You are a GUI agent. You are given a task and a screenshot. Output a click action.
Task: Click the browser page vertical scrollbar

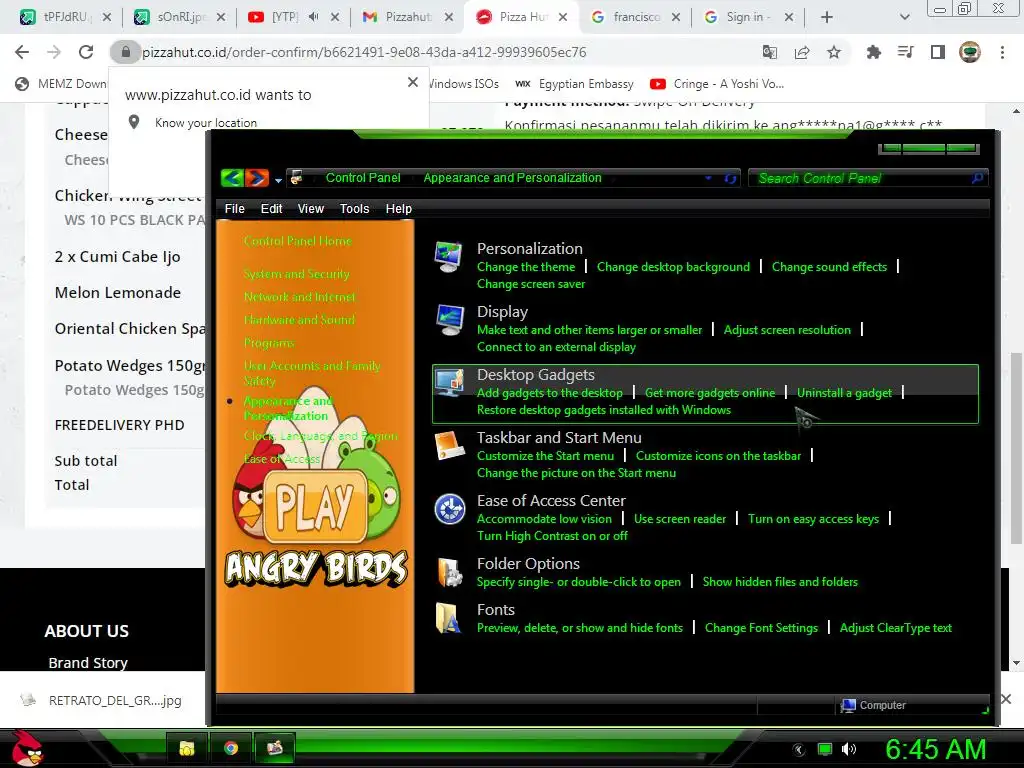[x=1016, y=447]
